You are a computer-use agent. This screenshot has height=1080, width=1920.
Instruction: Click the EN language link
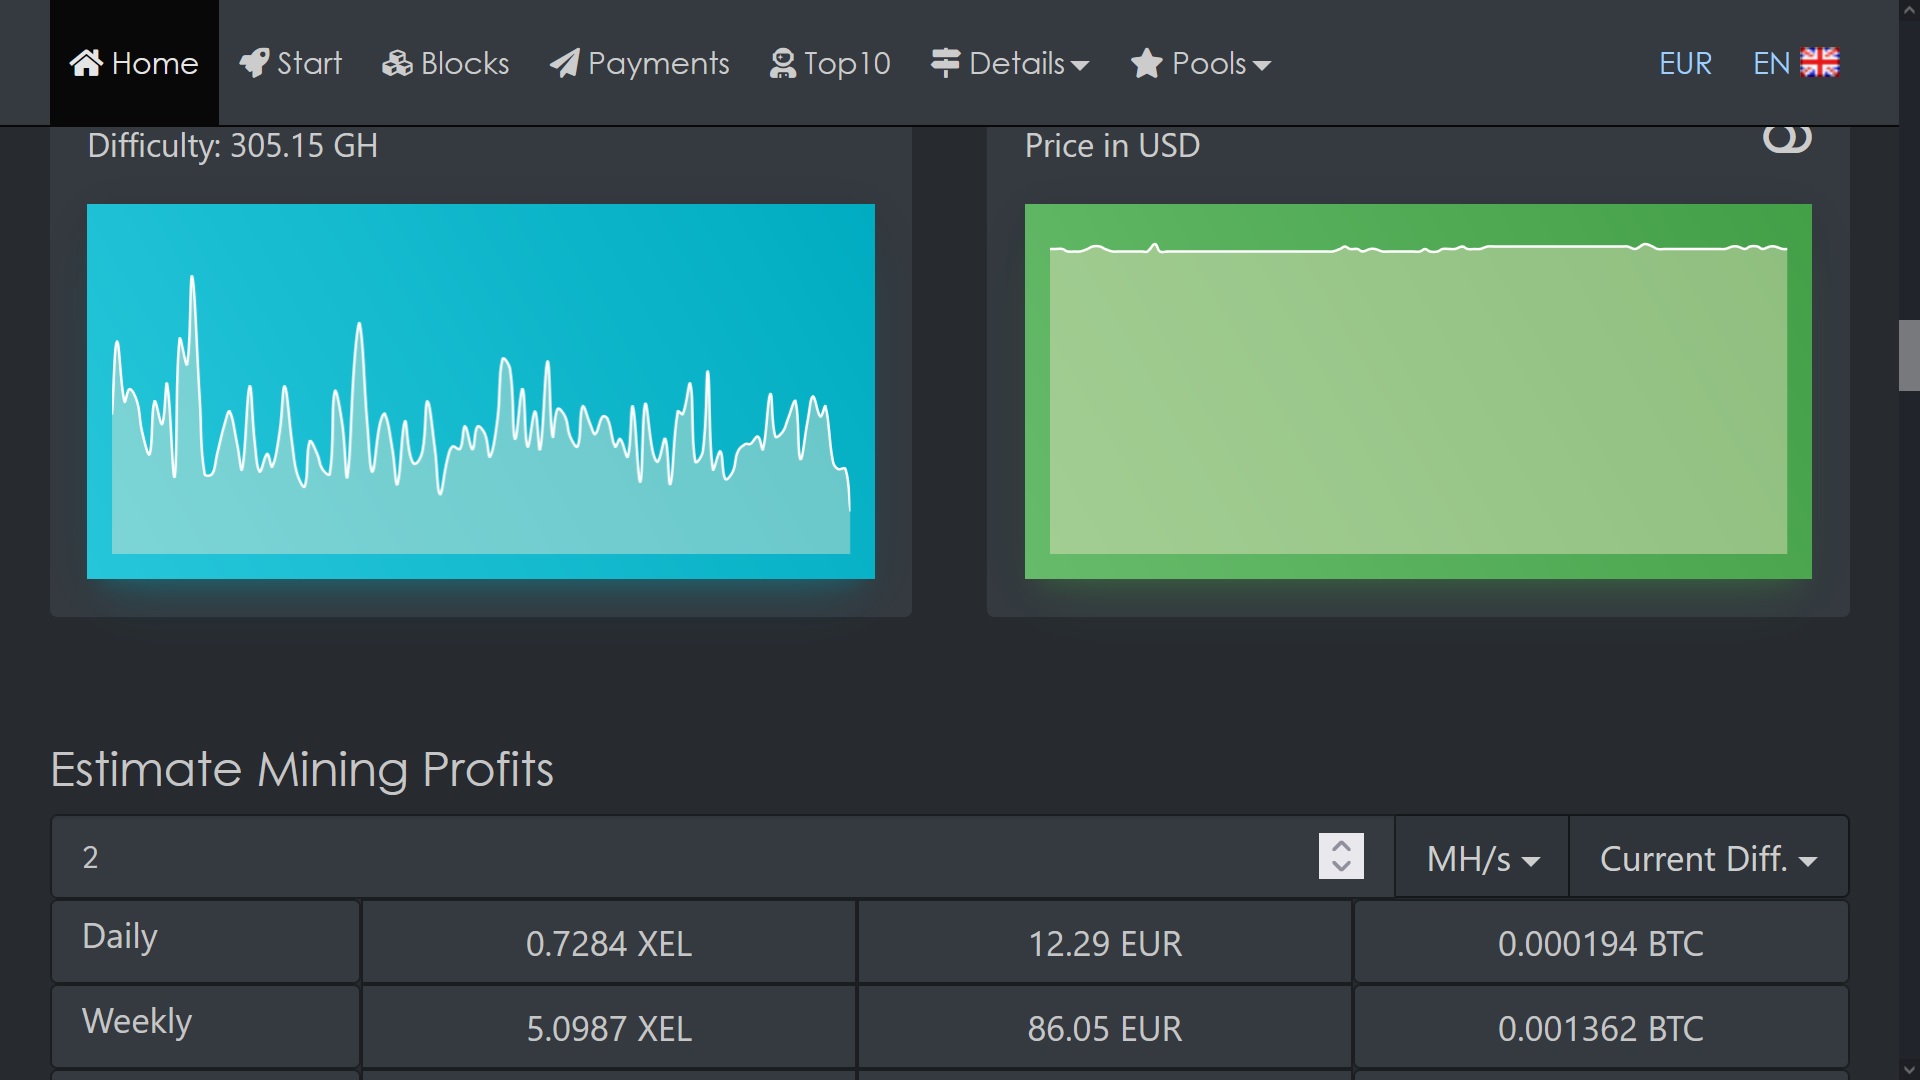tap(1771, 64)
